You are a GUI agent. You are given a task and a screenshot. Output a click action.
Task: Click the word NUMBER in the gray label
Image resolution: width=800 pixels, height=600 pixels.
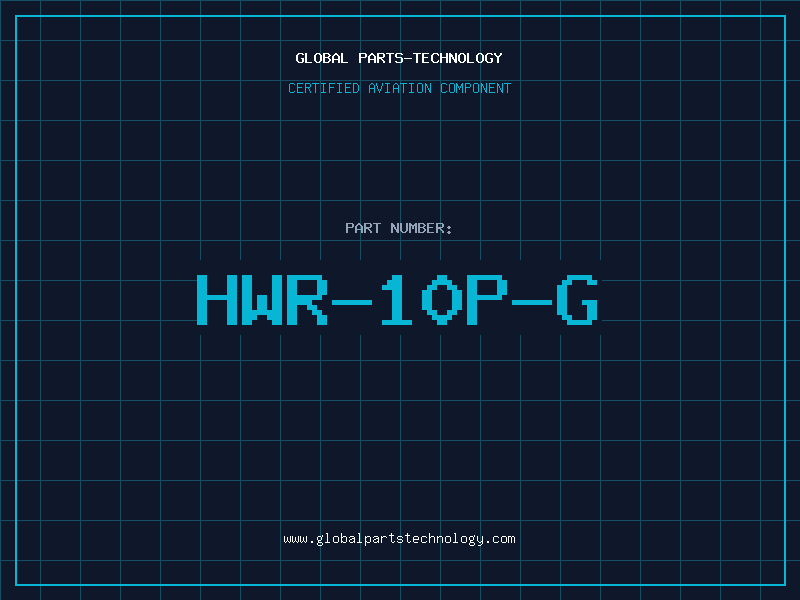[418, 228]
